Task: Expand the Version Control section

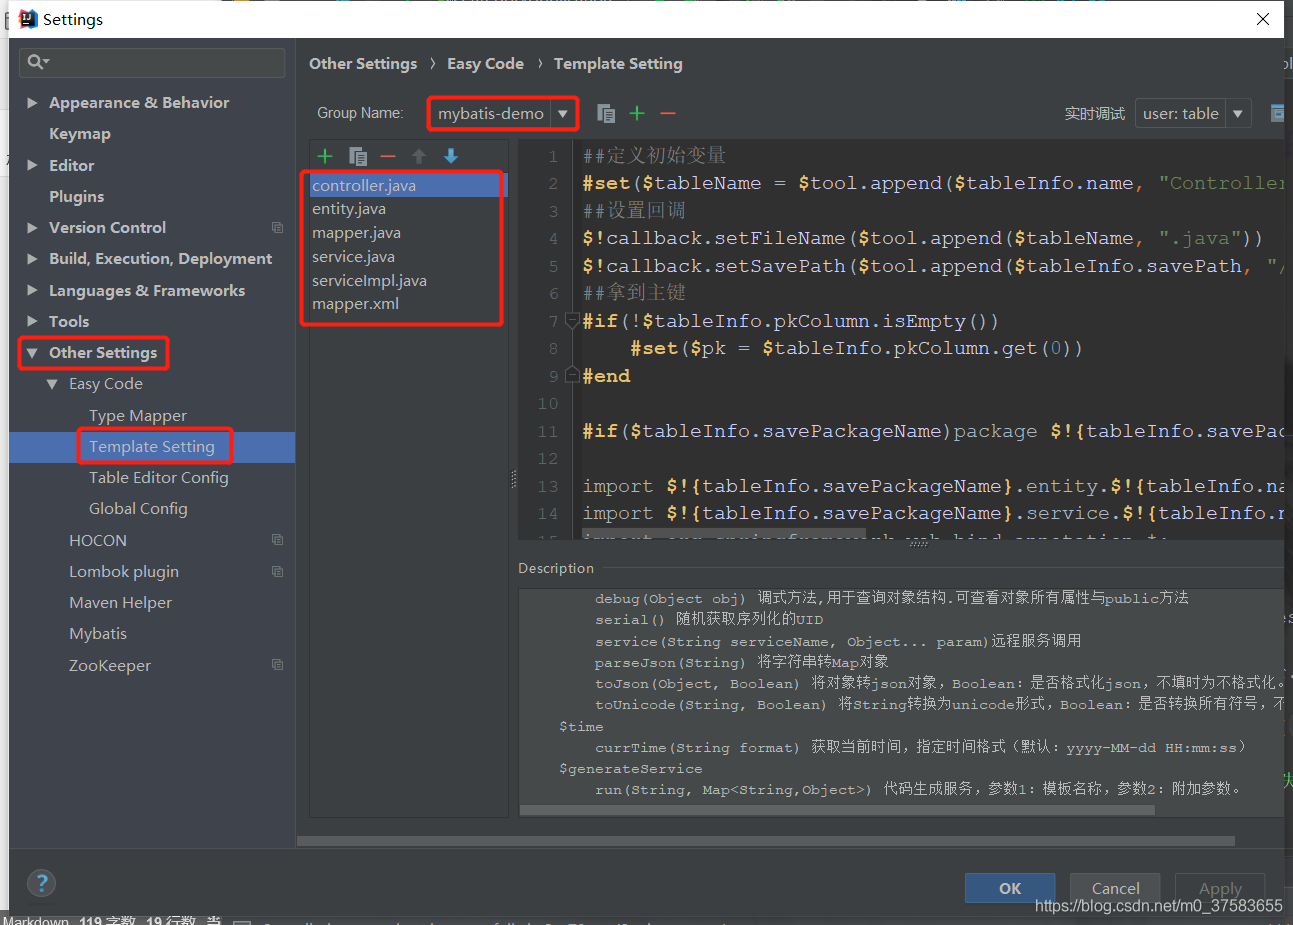Action: [31, 227]
